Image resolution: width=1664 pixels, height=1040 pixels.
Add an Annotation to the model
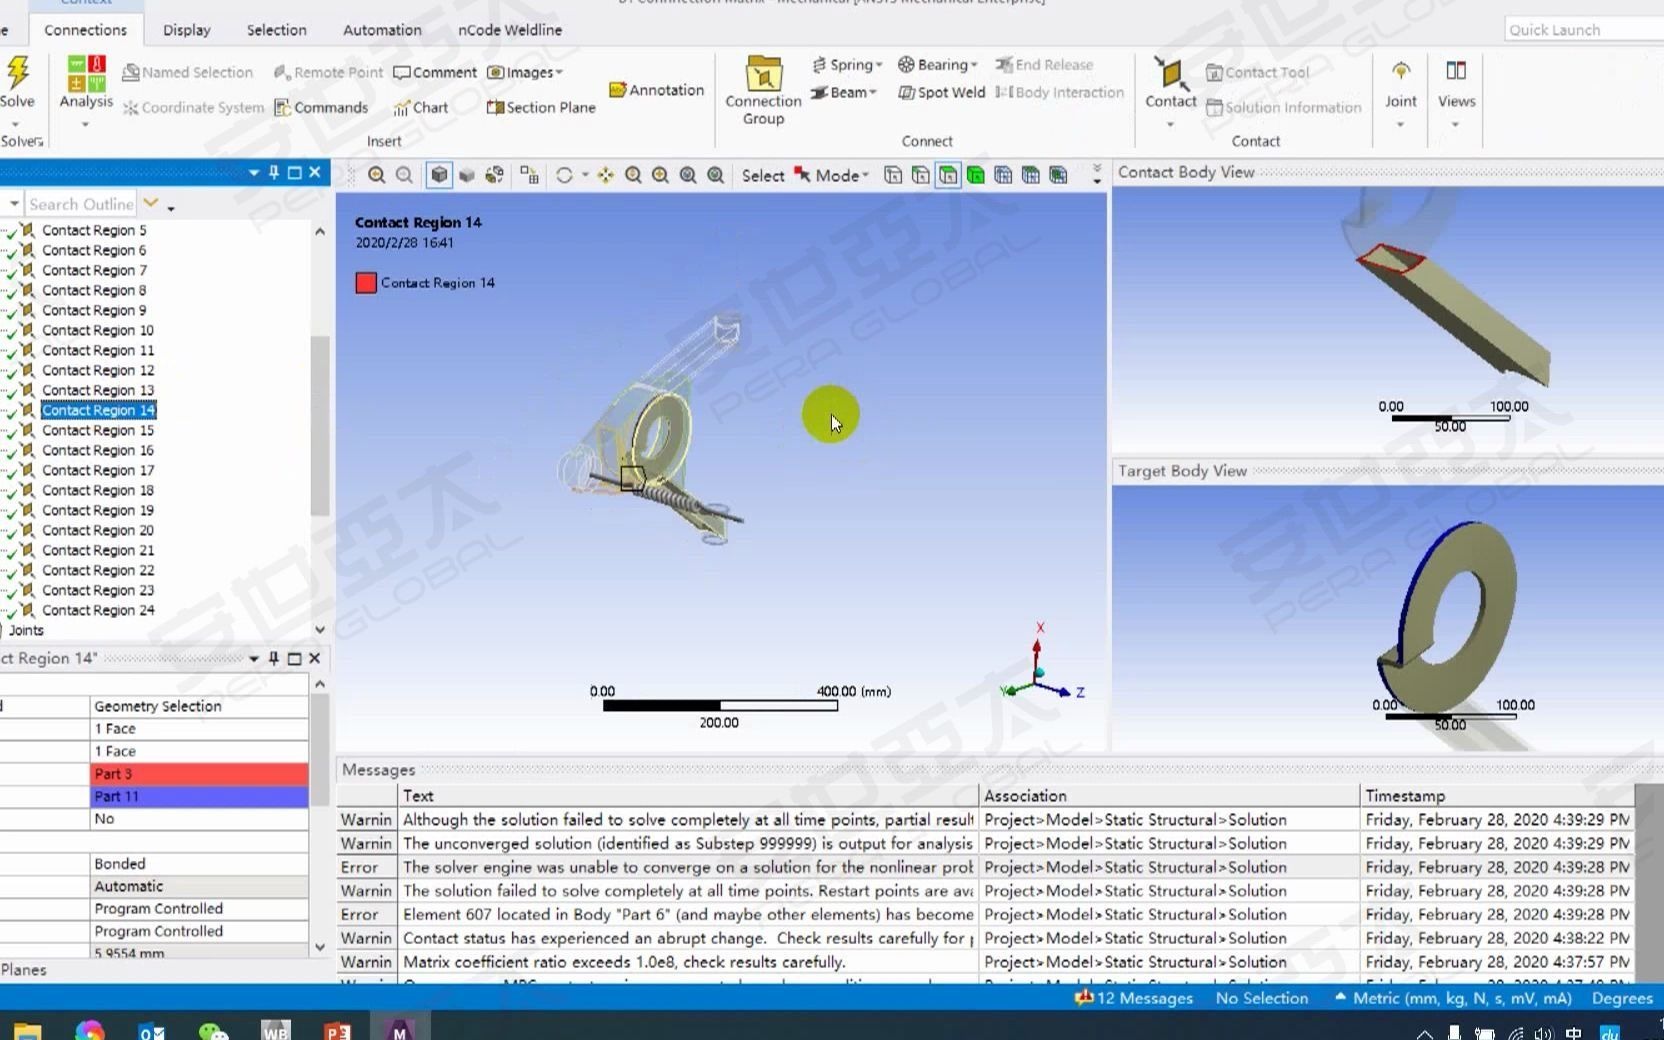coord(656,89)
